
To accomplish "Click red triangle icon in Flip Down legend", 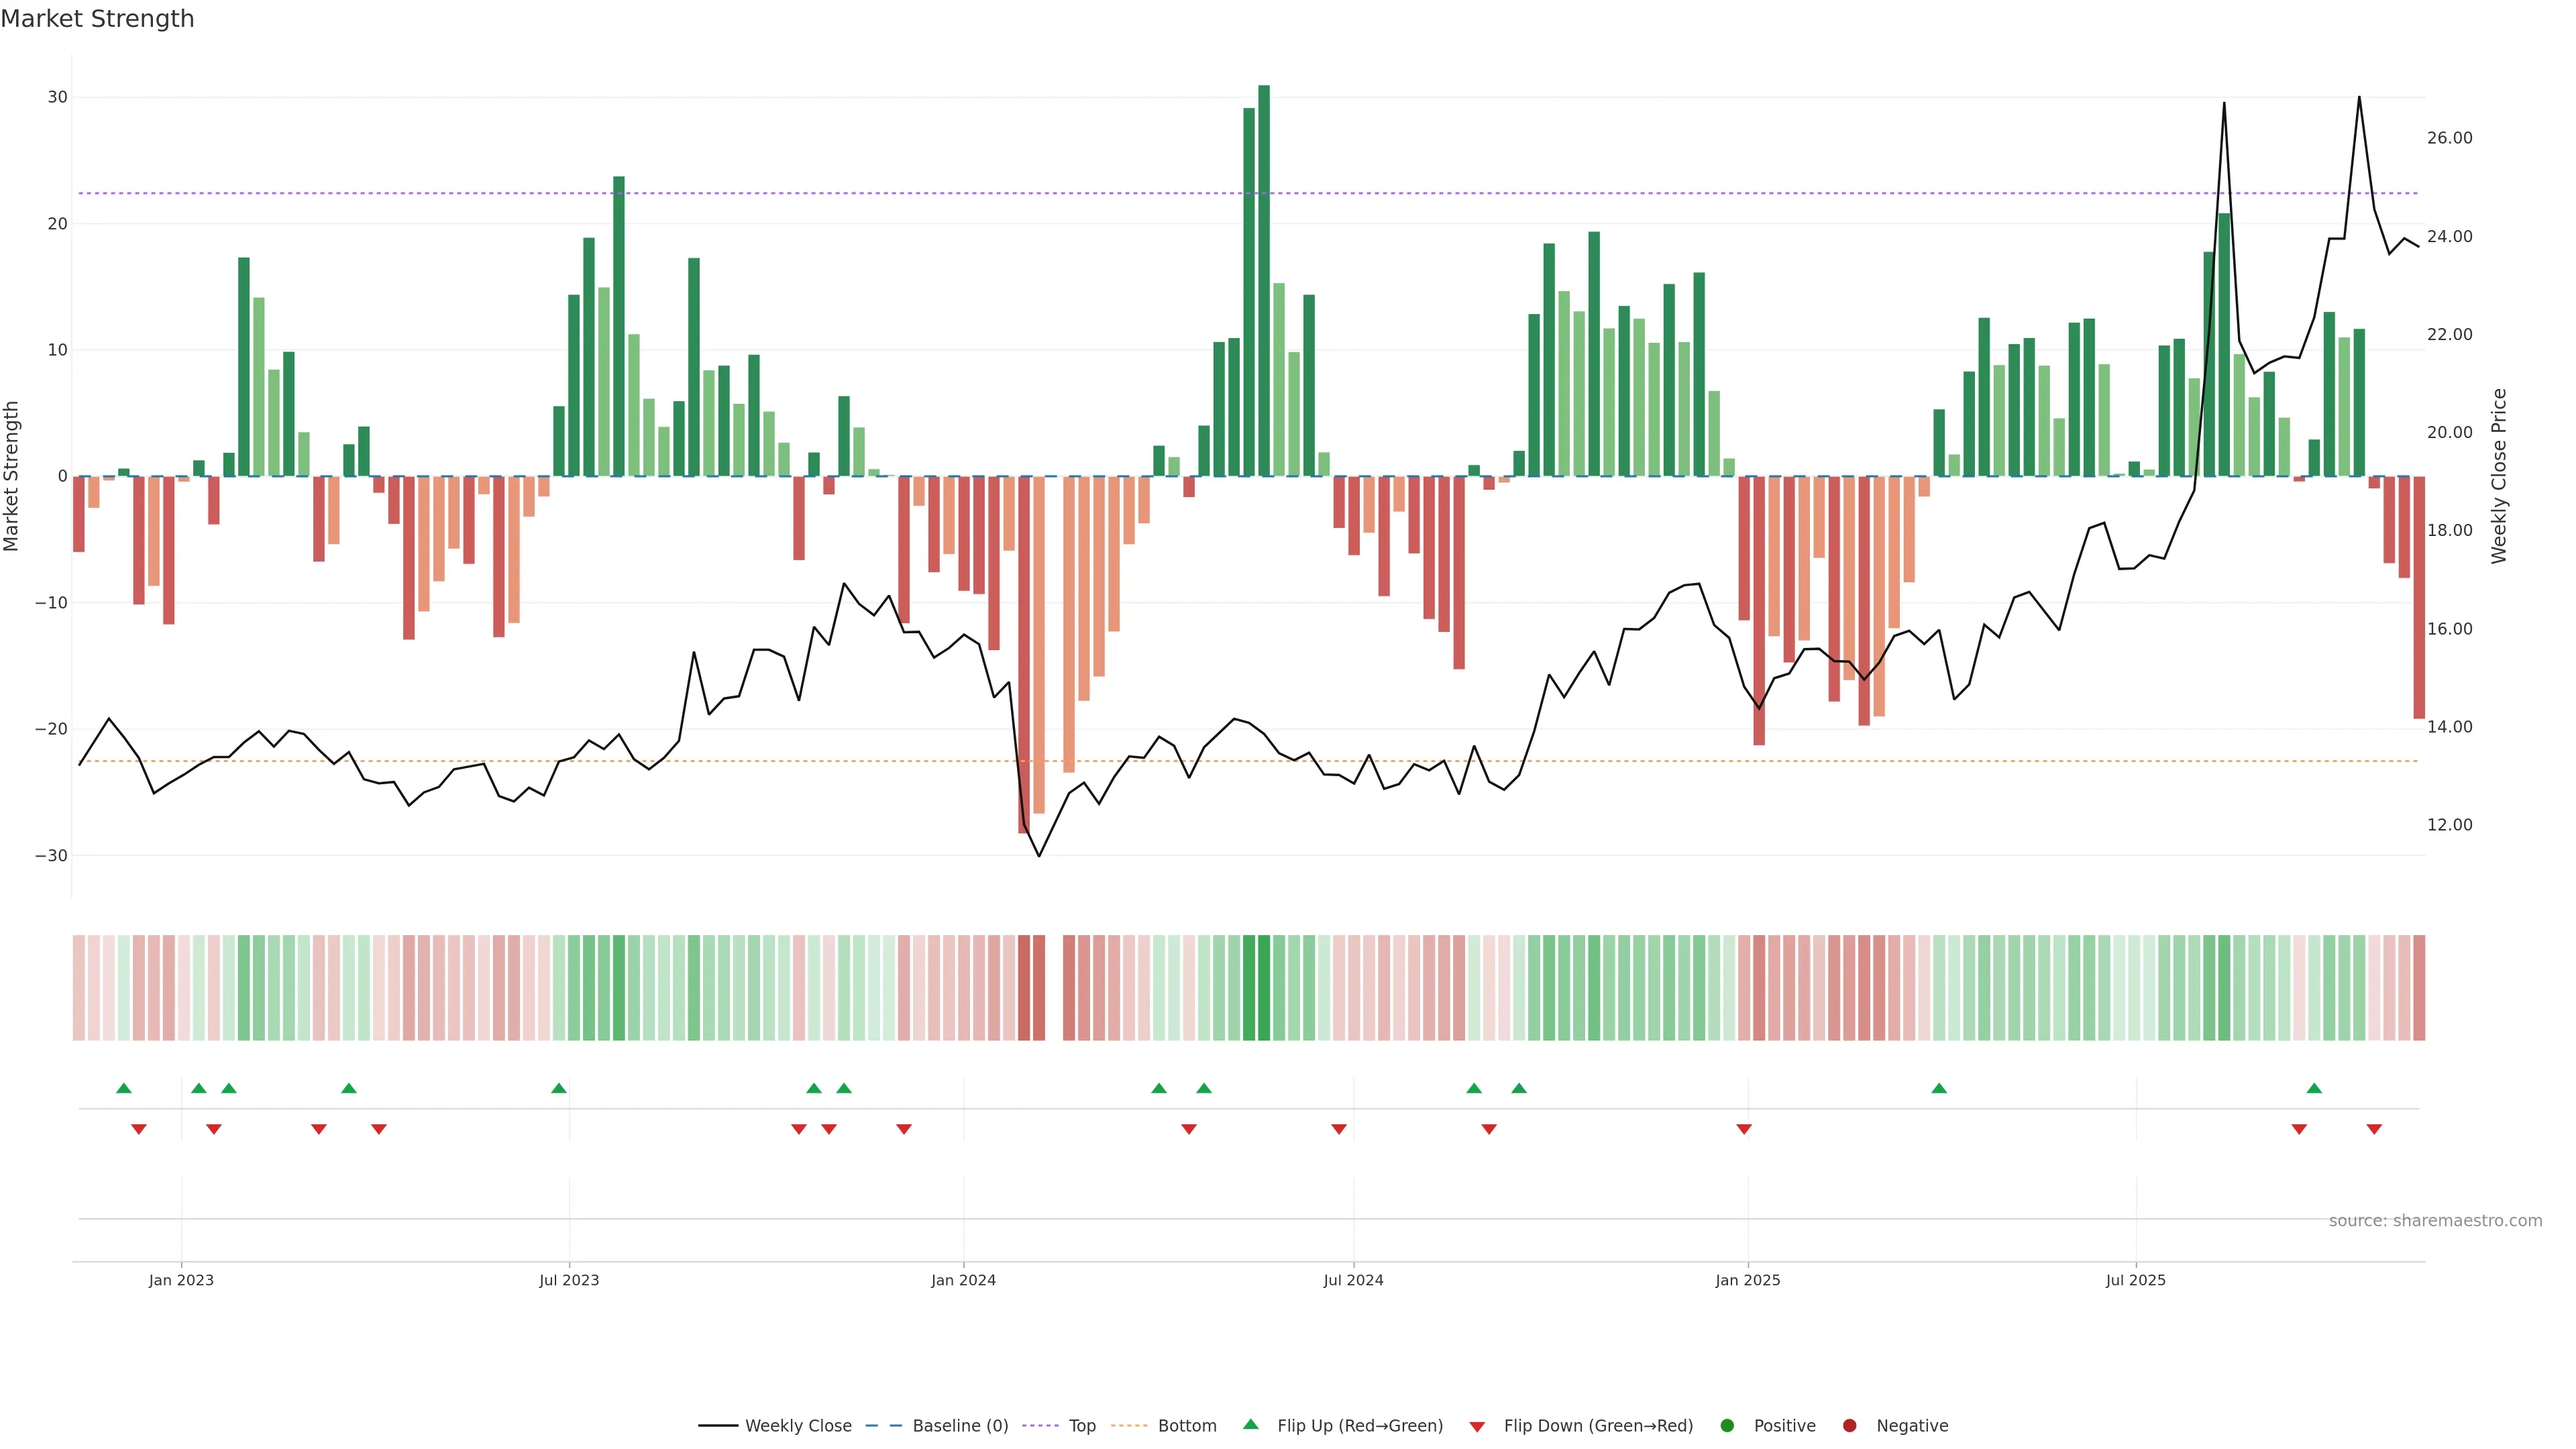I will tap(1477, 1426).
